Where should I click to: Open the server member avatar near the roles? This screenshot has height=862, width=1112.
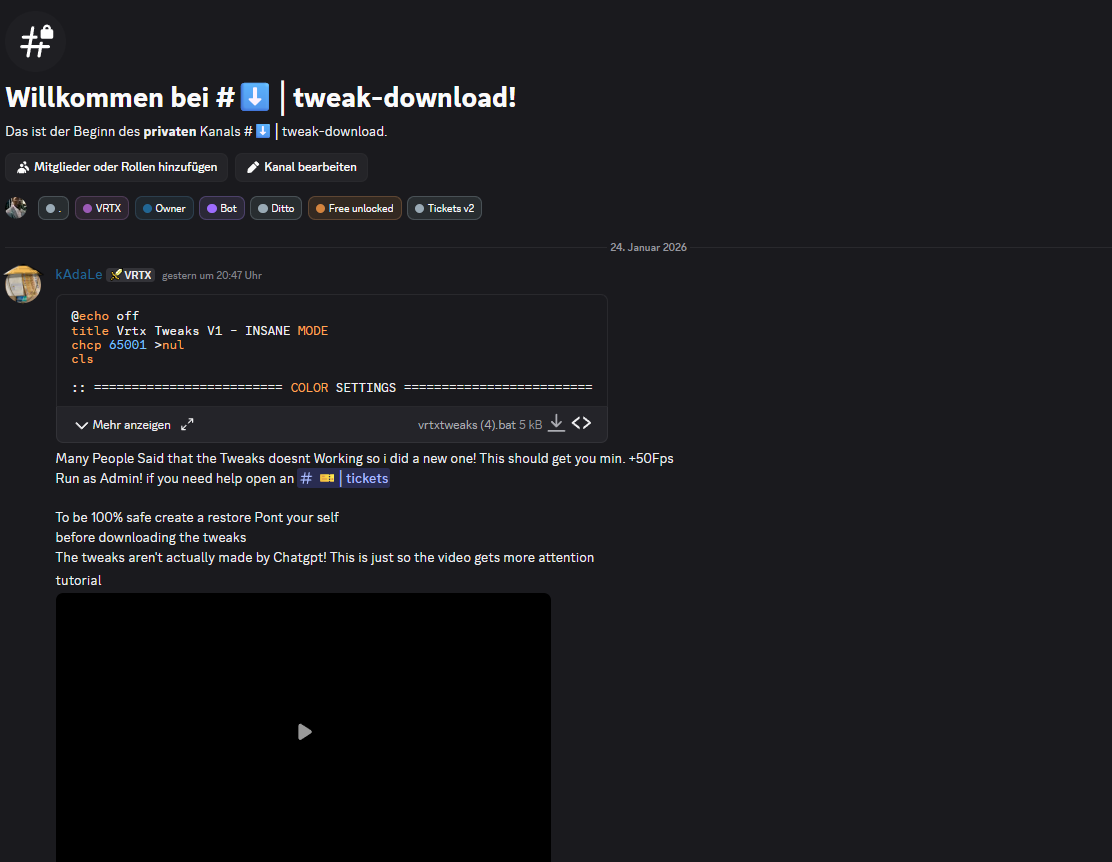(x=16, y=208)
